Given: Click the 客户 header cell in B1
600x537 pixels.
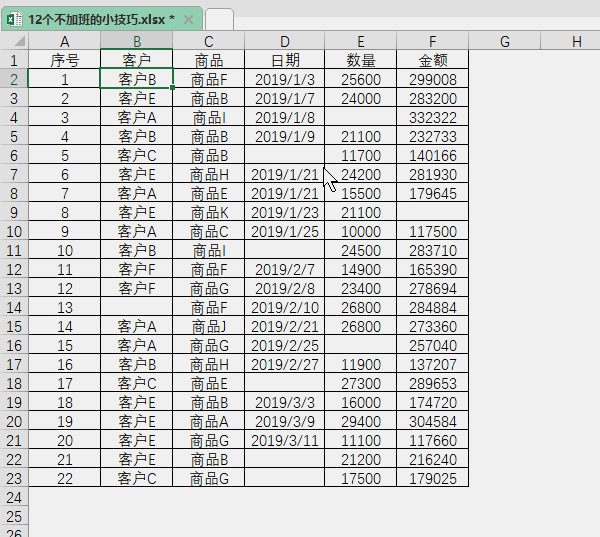Looking at the screenshot, I should 136,60.
